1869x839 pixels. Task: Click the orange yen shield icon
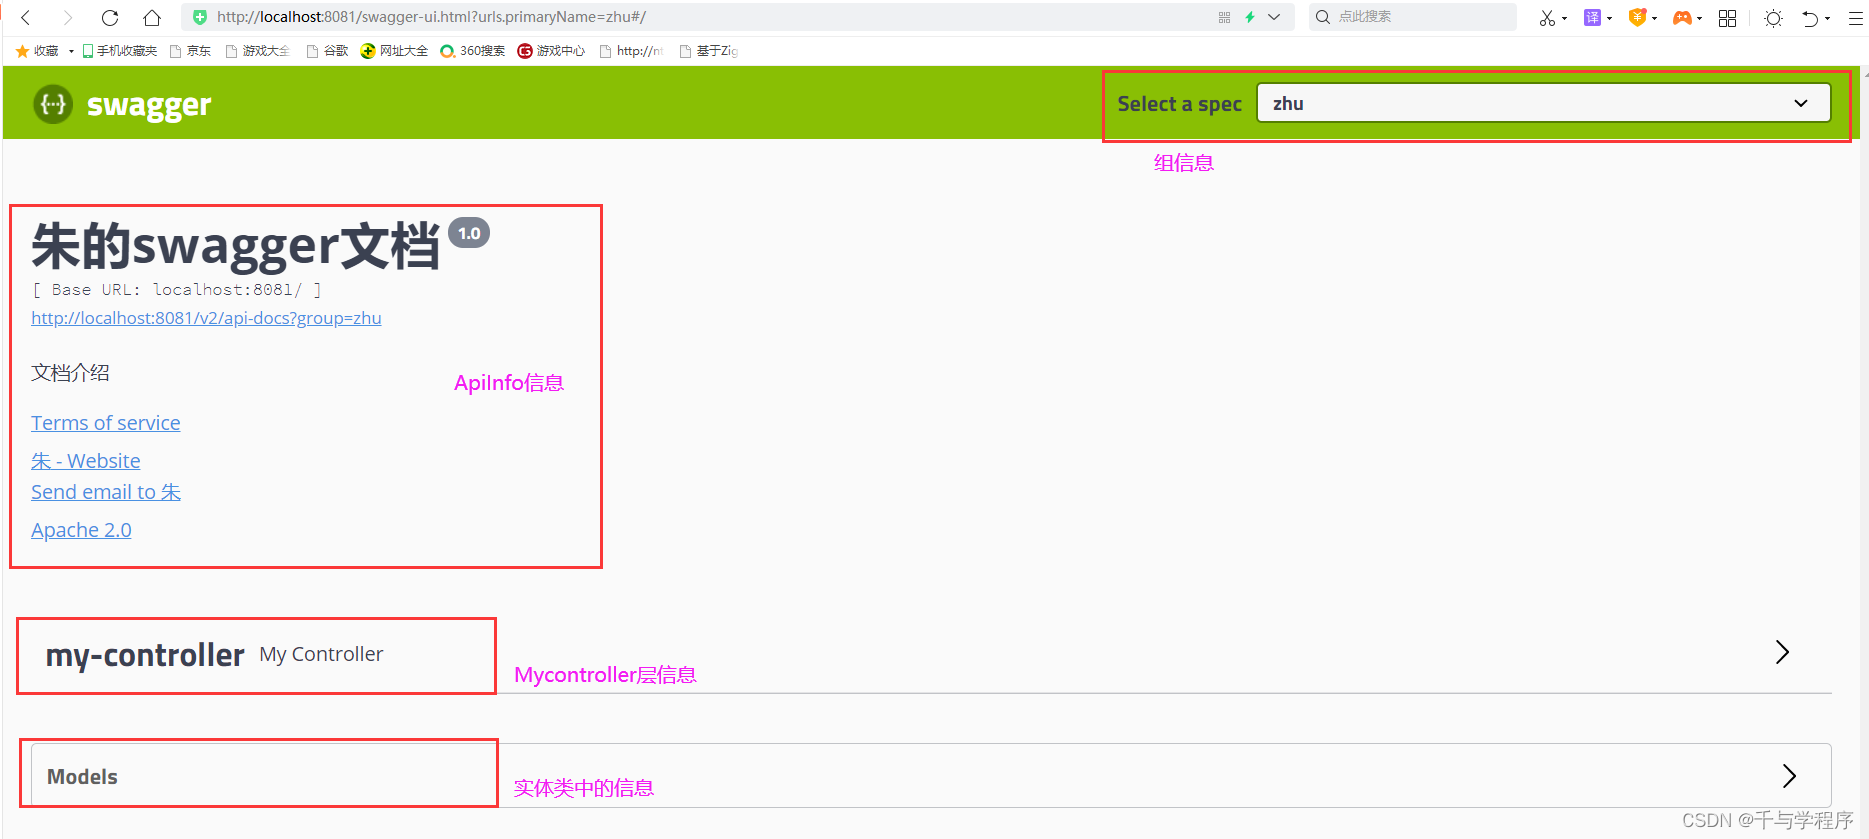1637,18
